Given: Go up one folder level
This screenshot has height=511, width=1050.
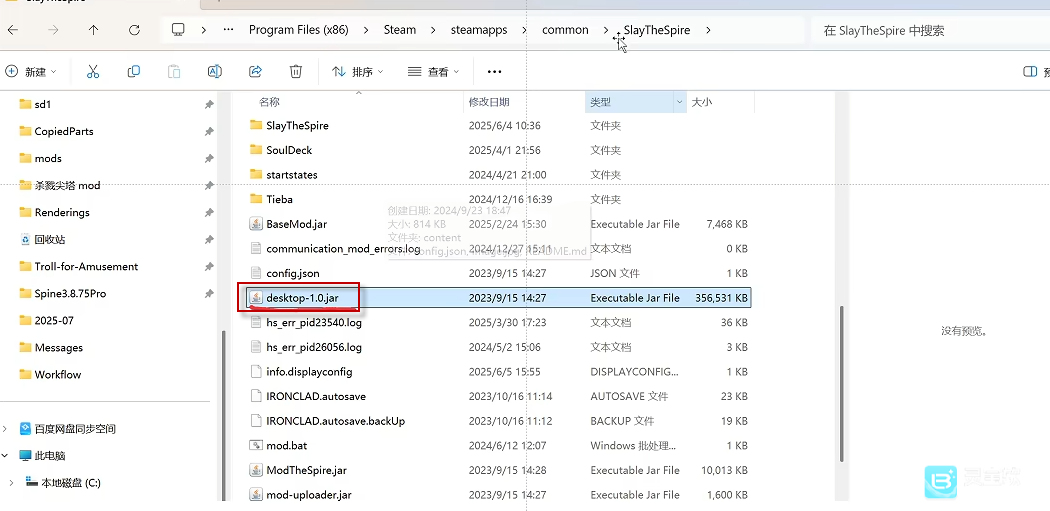Looking at the screenshot, I should click(x=94, y=30).
